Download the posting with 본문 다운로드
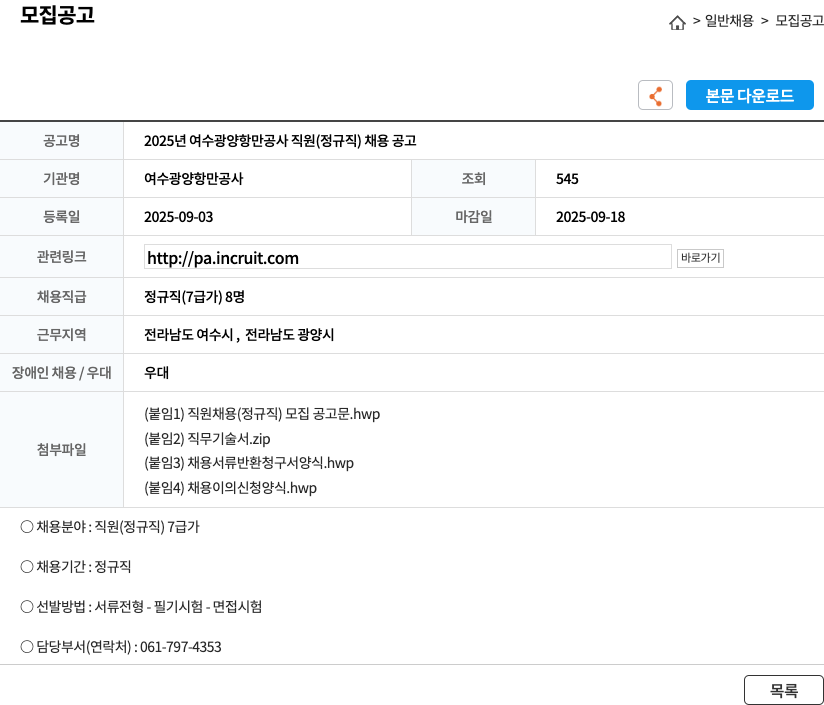This screenshot has width=824, height=705. 749,95
